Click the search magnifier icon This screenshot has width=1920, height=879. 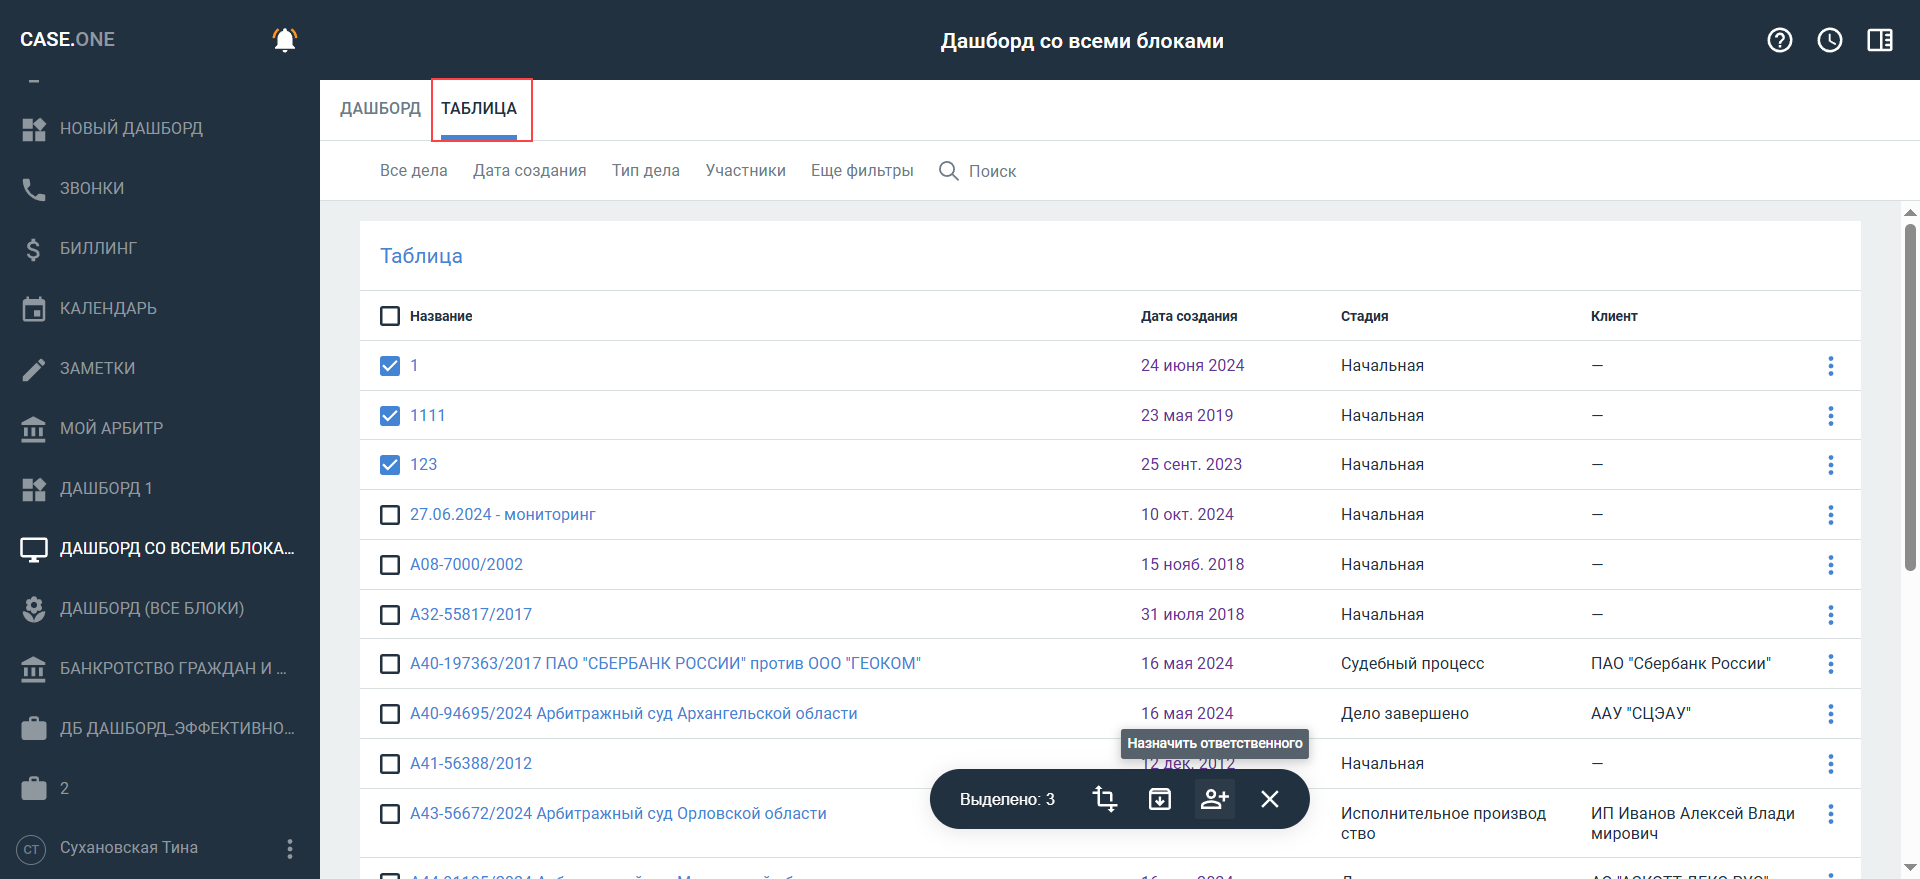click(949, 171)
